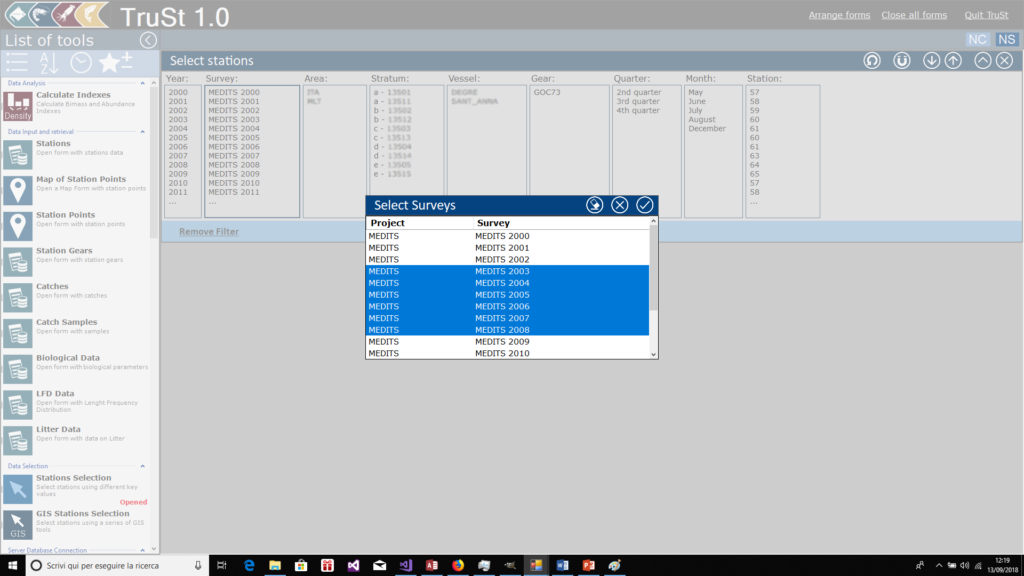Open favorites star plus-minus icon

[116, 63]
